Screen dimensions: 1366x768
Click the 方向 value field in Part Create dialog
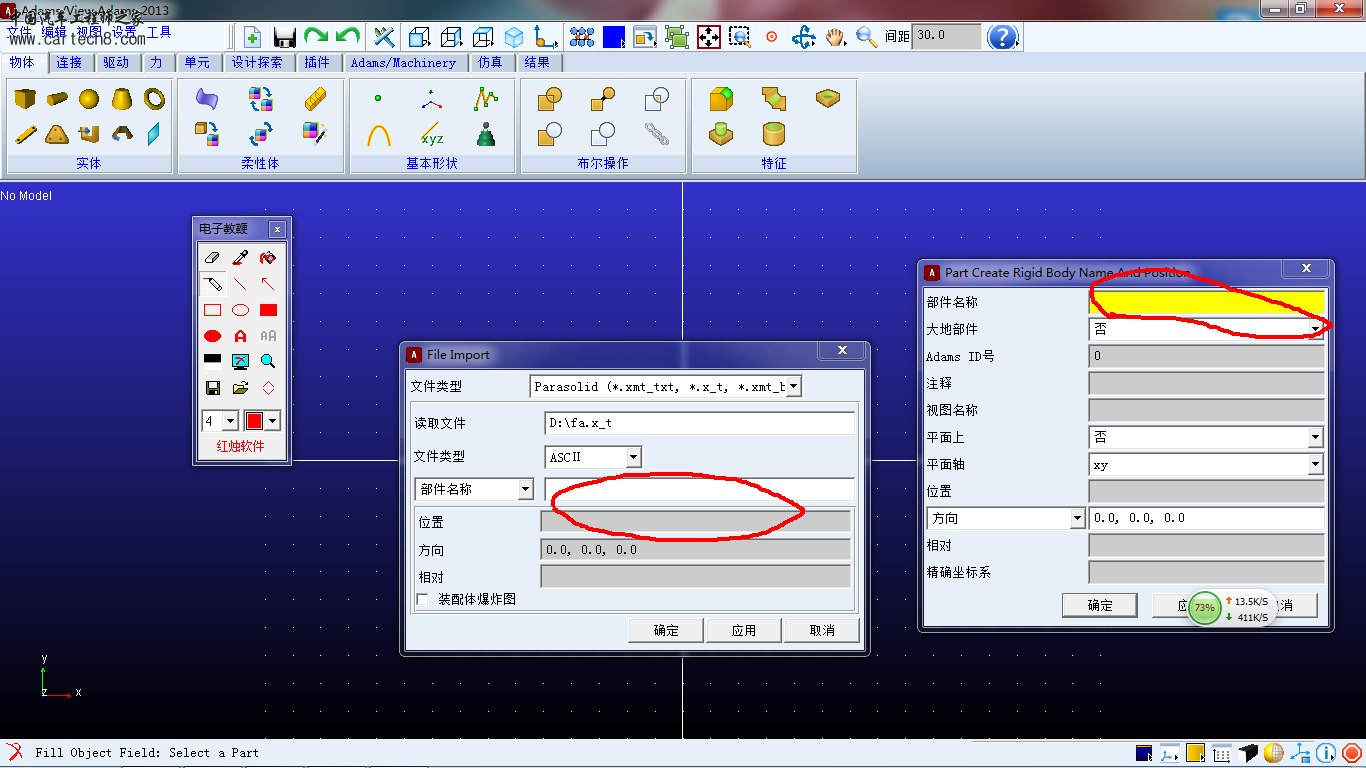pos(1207,518)
